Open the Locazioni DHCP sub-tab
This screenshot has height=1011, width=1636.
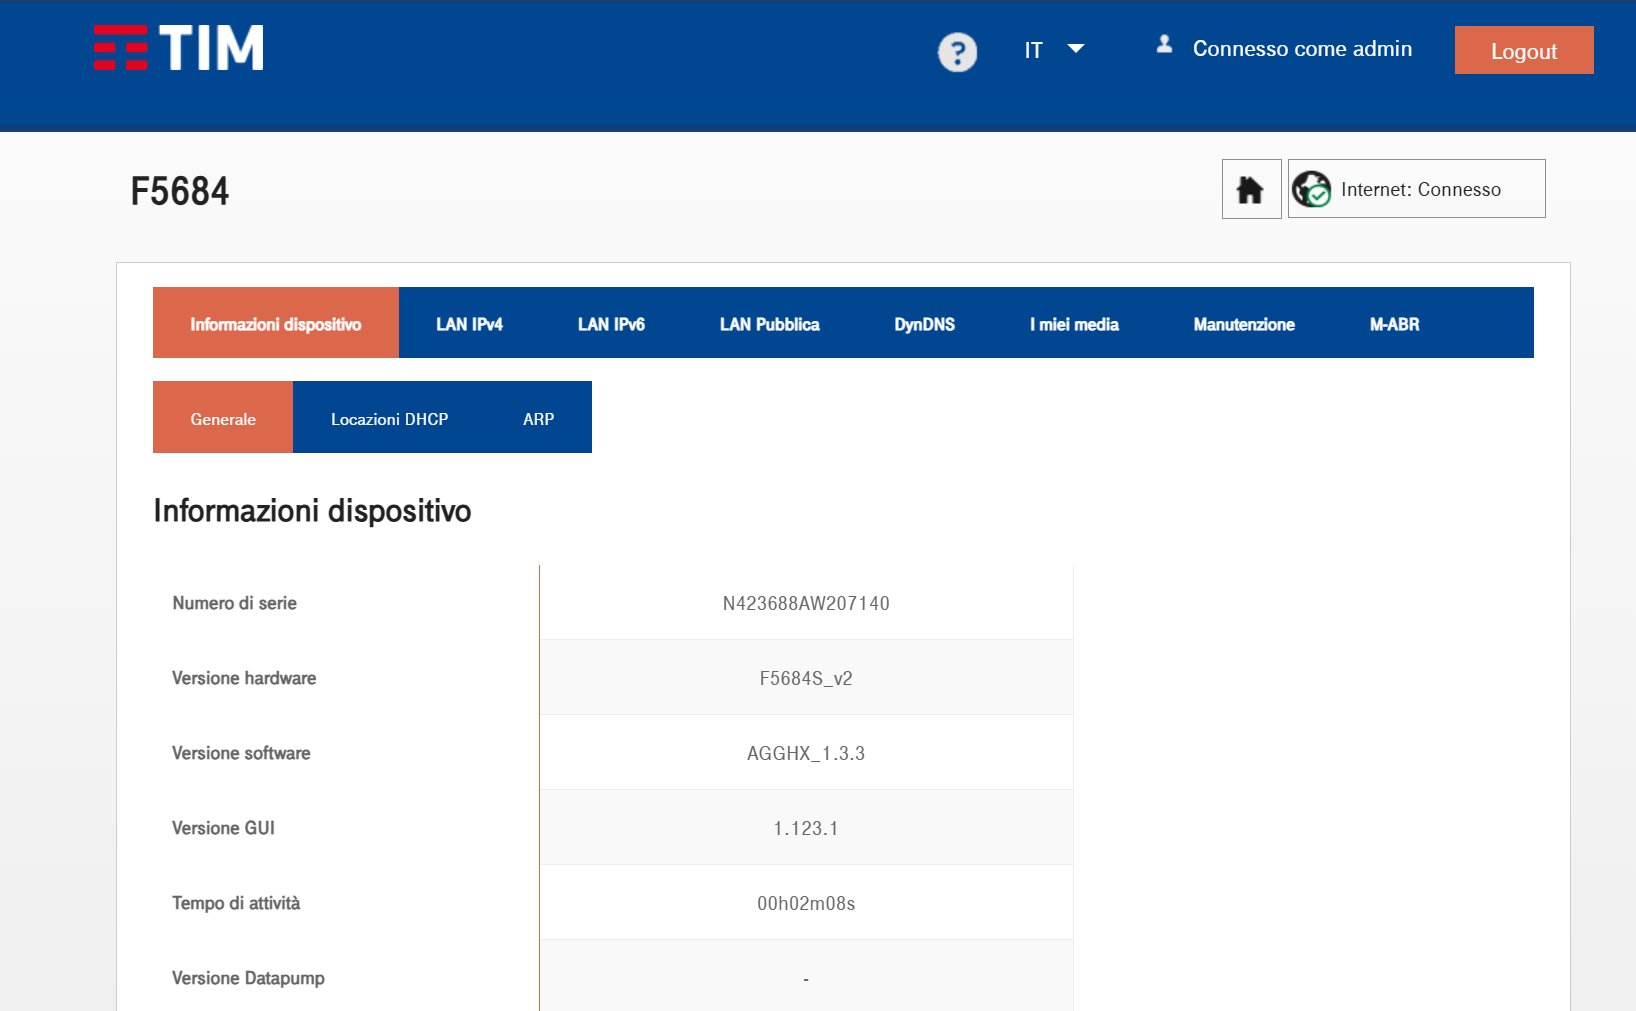coord(389,419)
